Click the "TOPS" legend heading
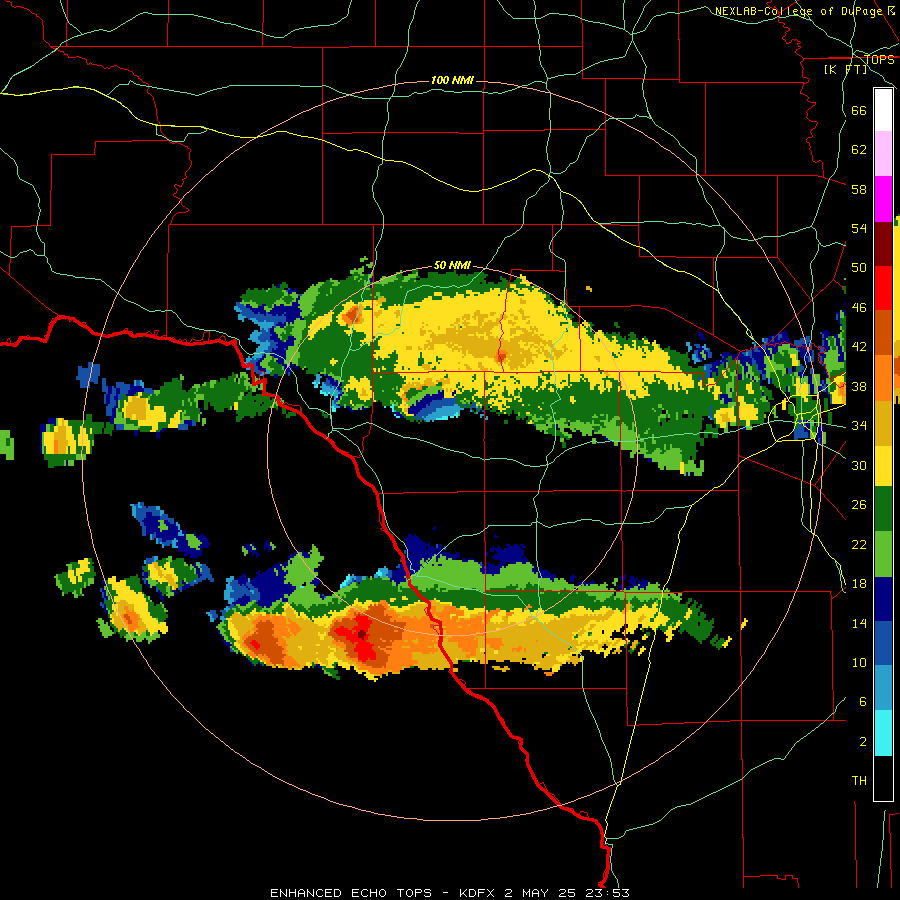Image resolution: width=900 pixels, height=900 pixels. coord(879,59)
